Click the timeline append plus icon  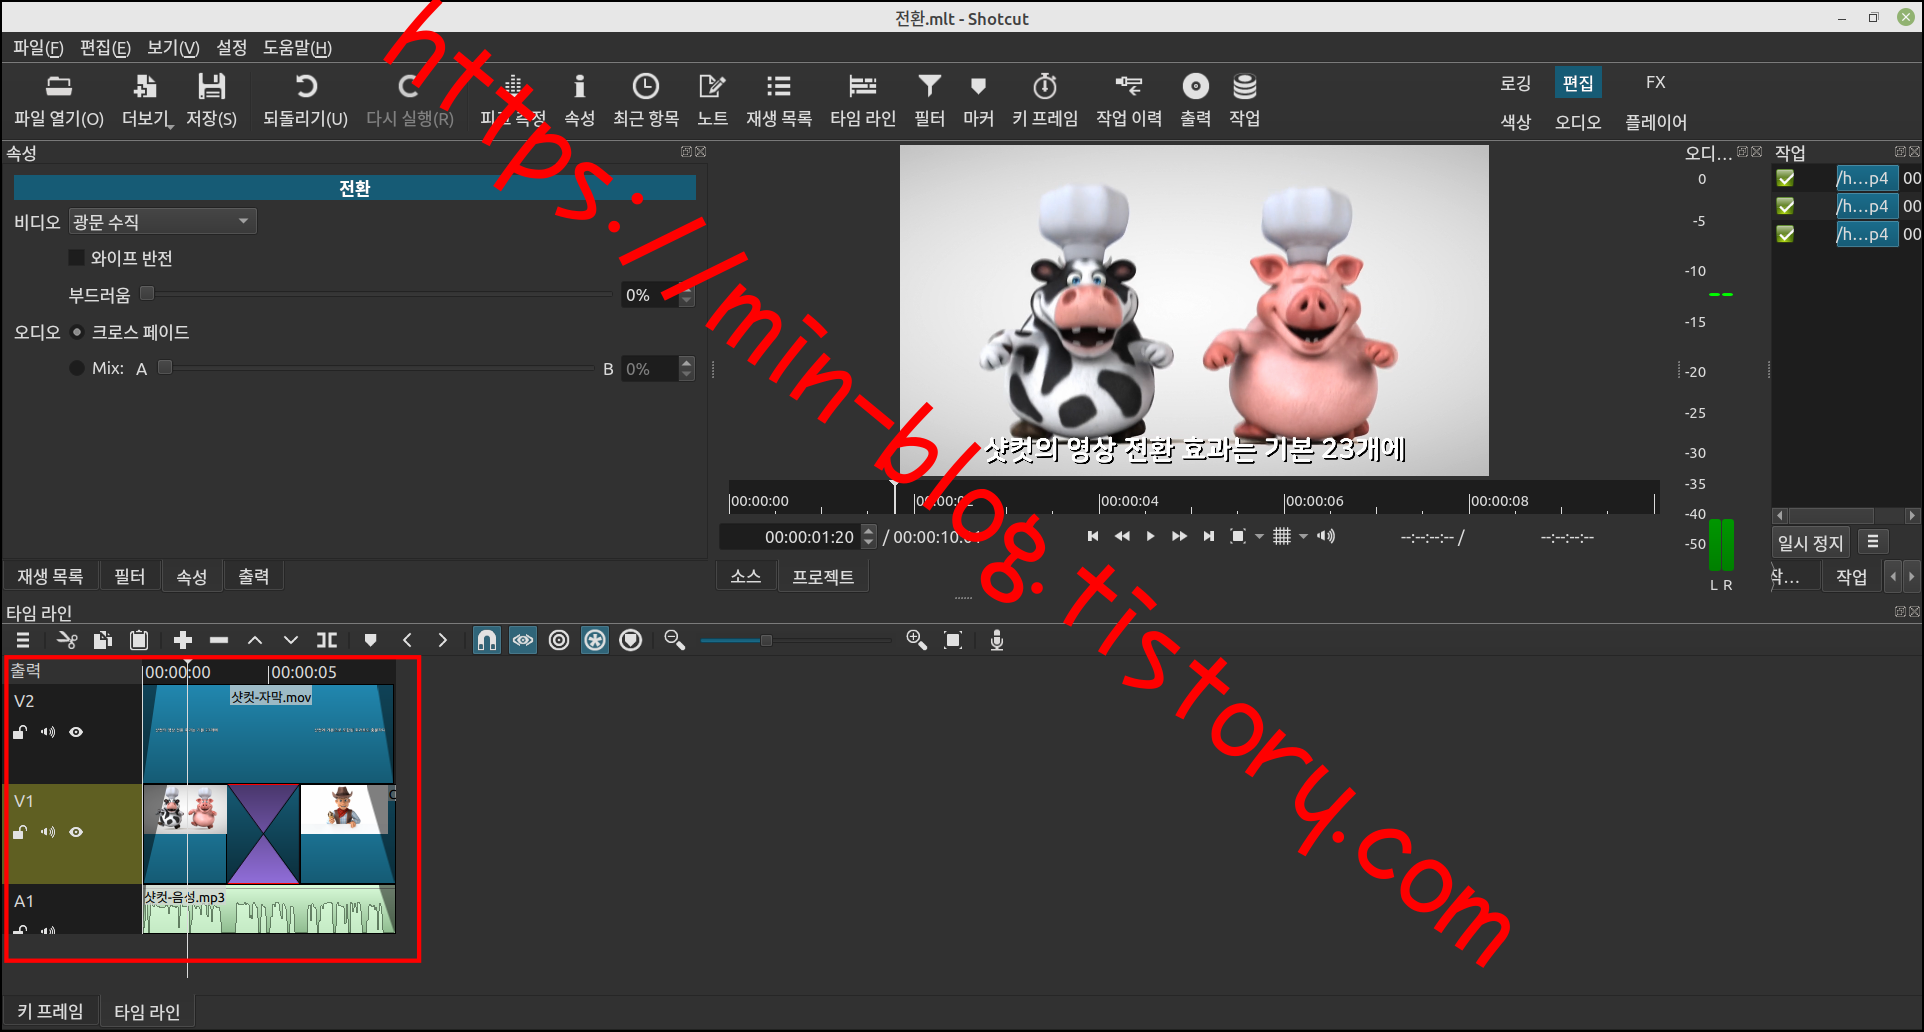[182, 640]
